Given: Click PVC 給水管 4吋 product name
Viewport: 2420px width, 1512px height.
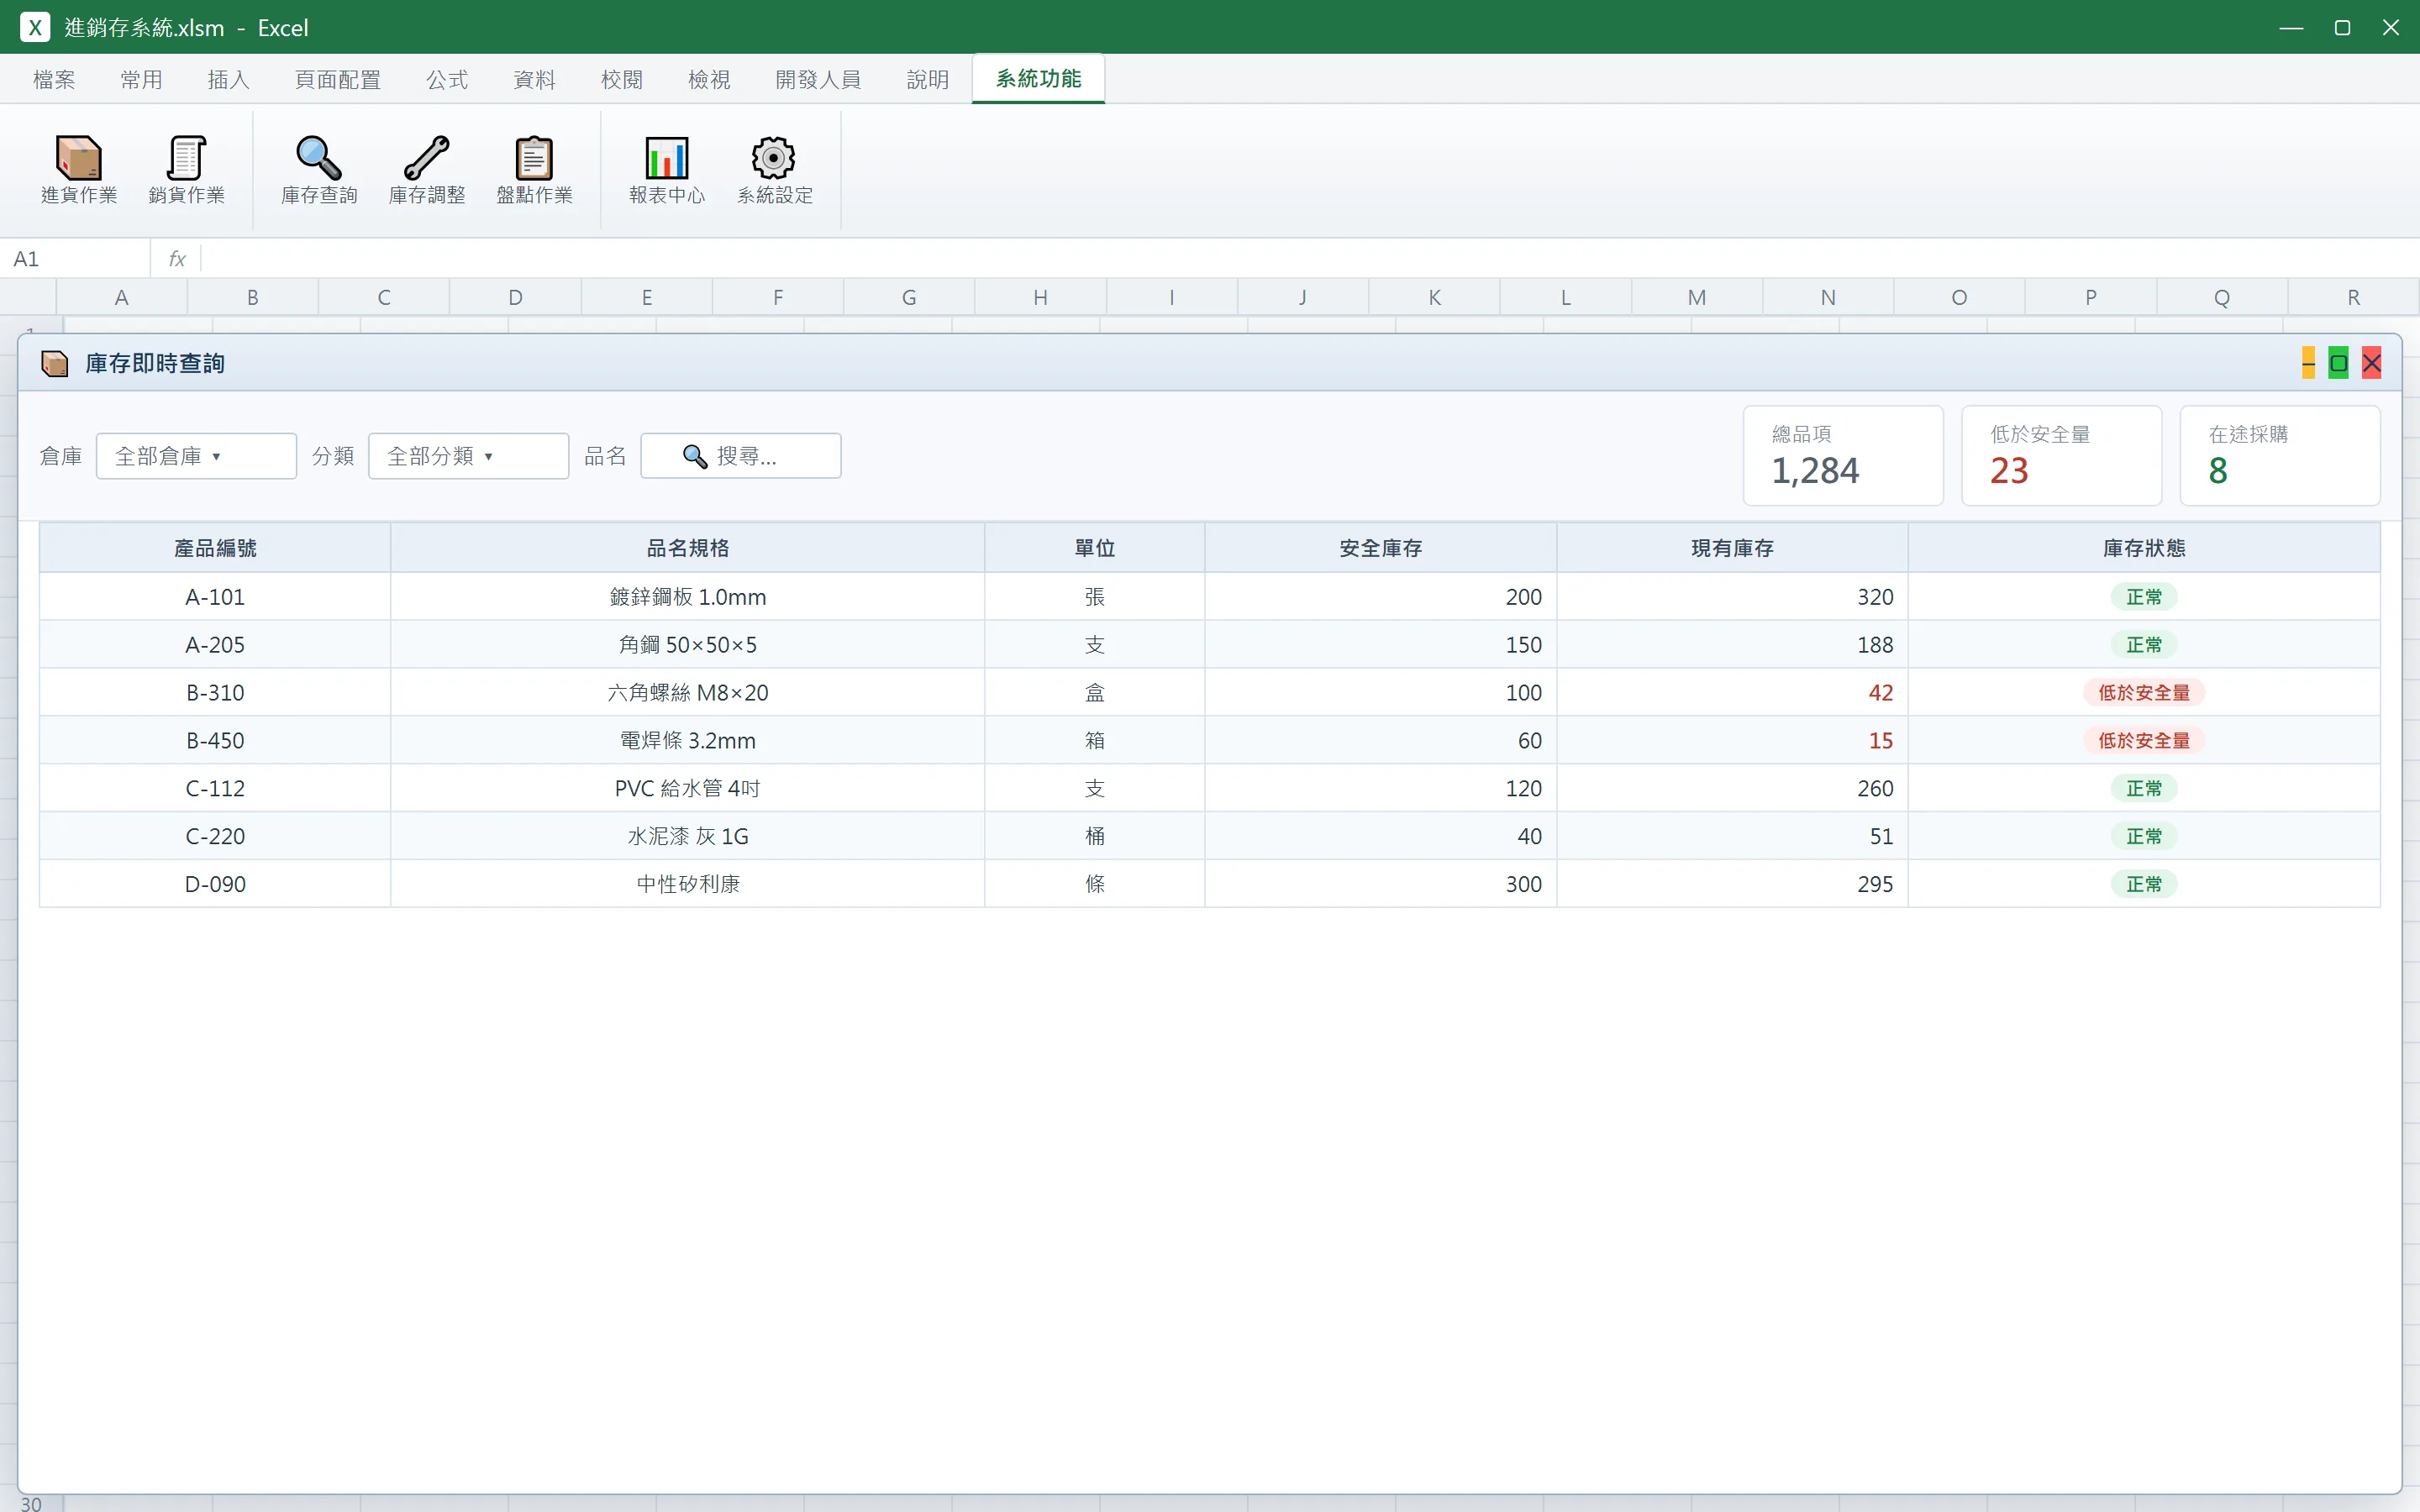Looking at the screenshot, I should 688,789.
